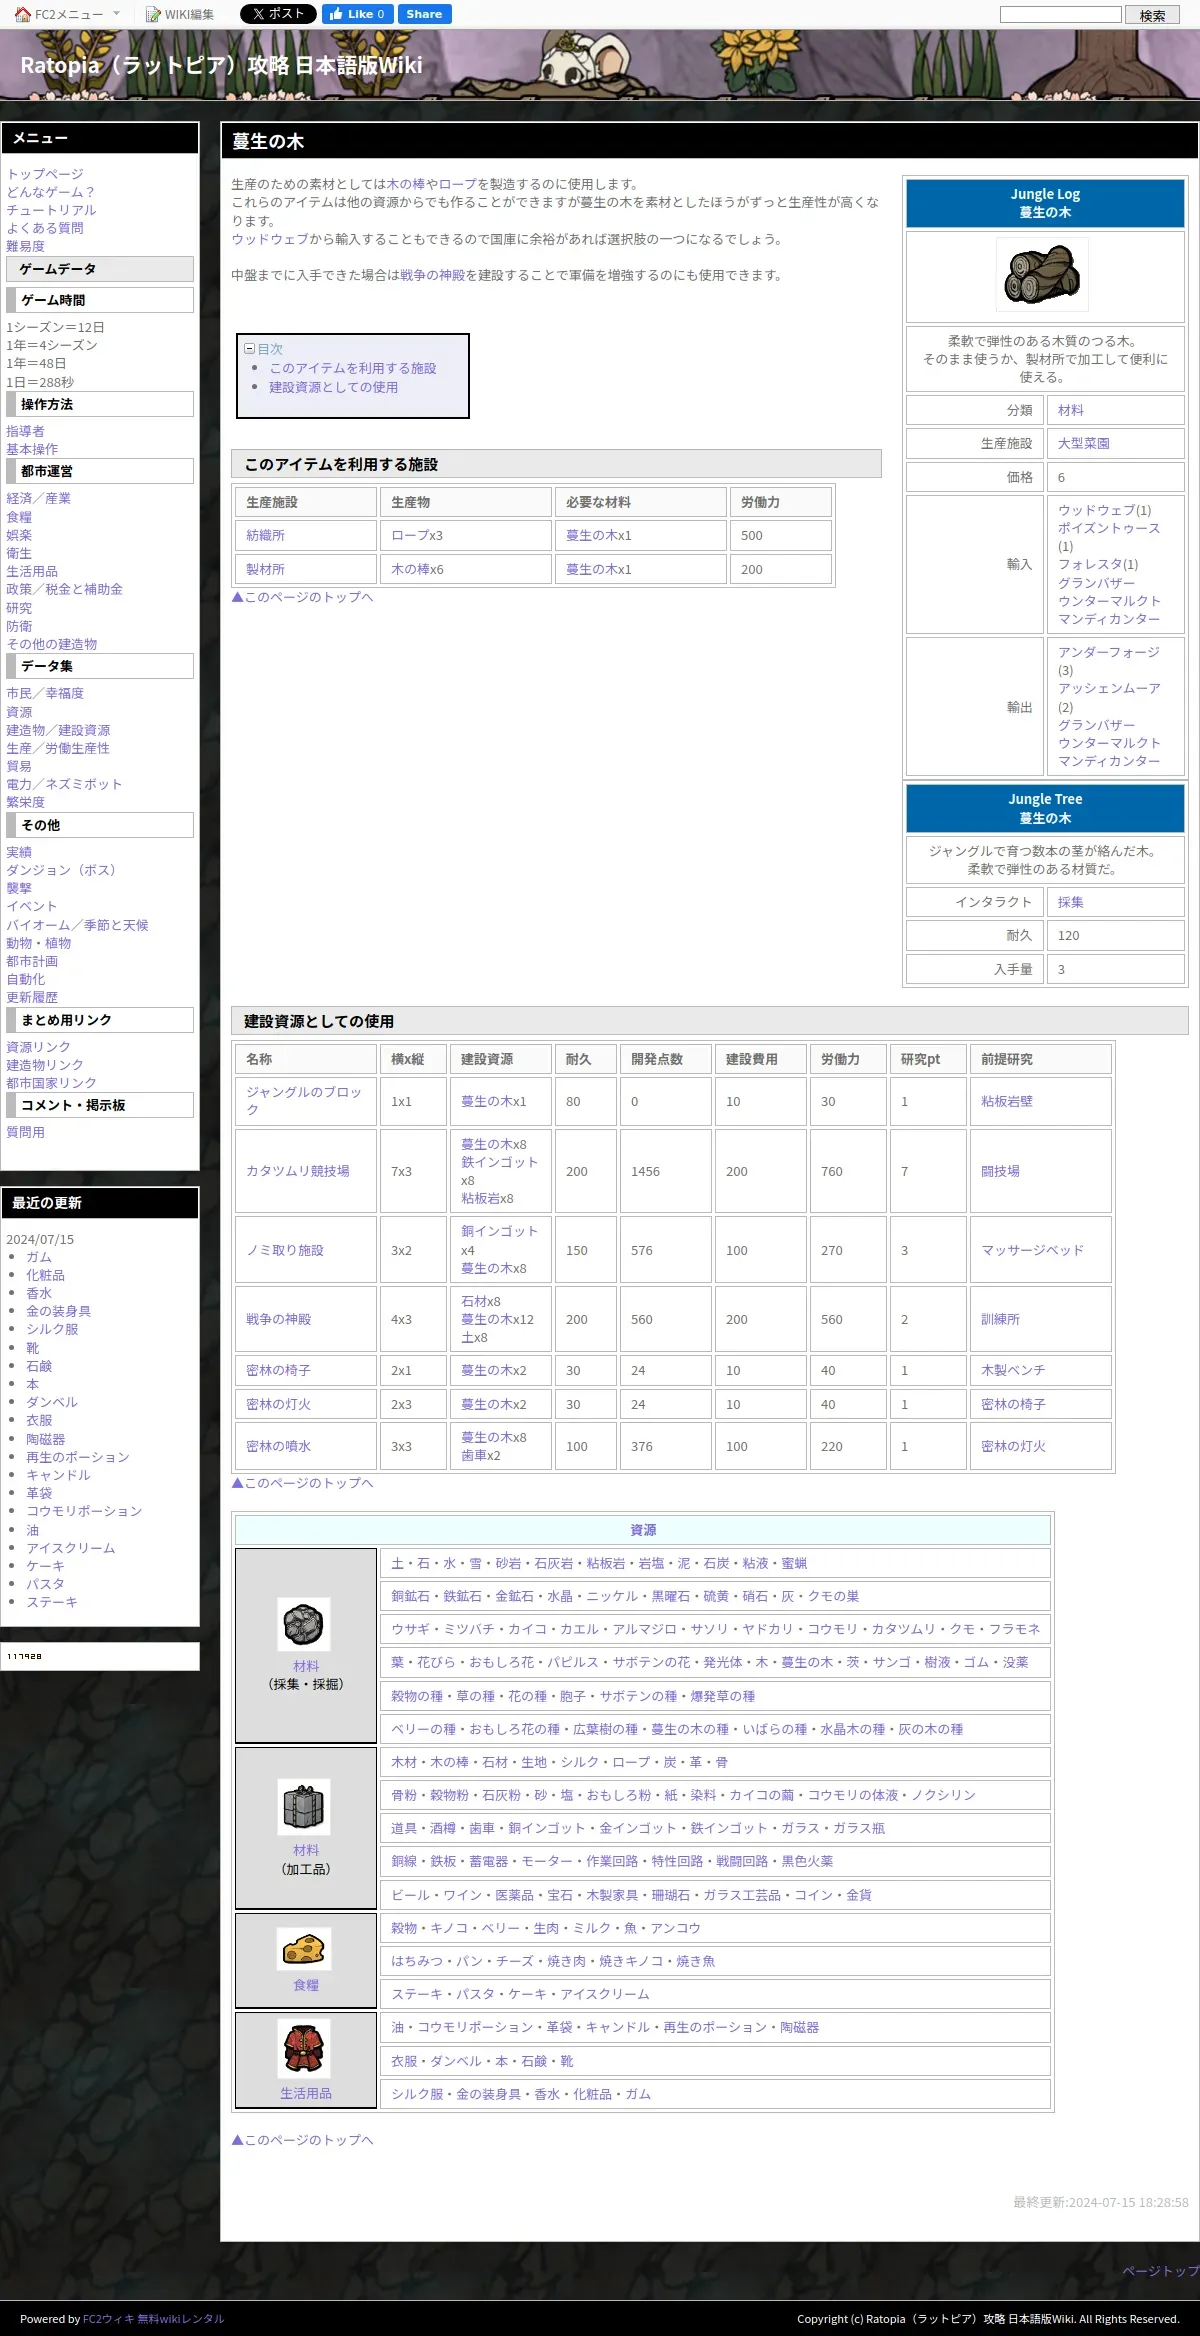This screenshot has width=1200, height=2336.
Task: Open 密林の噴水 building link
Action: point(278,1446)
